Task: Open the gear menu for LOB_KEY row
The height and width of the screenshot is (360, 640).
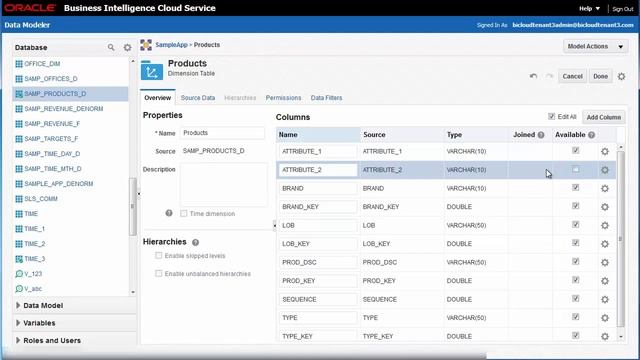Action: click(605, 244)
